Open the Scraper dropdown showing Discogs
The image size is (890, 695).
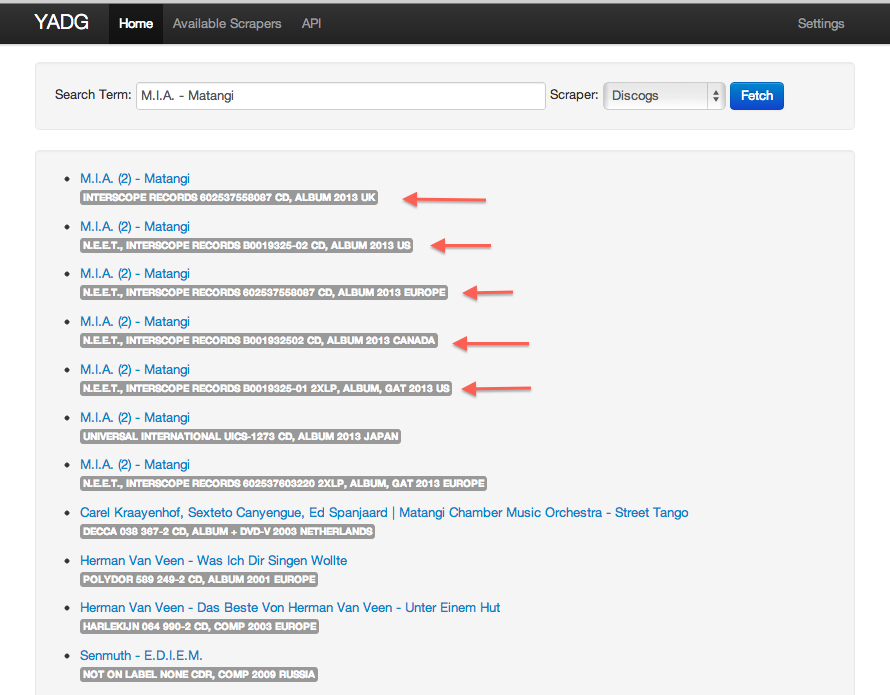(x=664, y=95)
